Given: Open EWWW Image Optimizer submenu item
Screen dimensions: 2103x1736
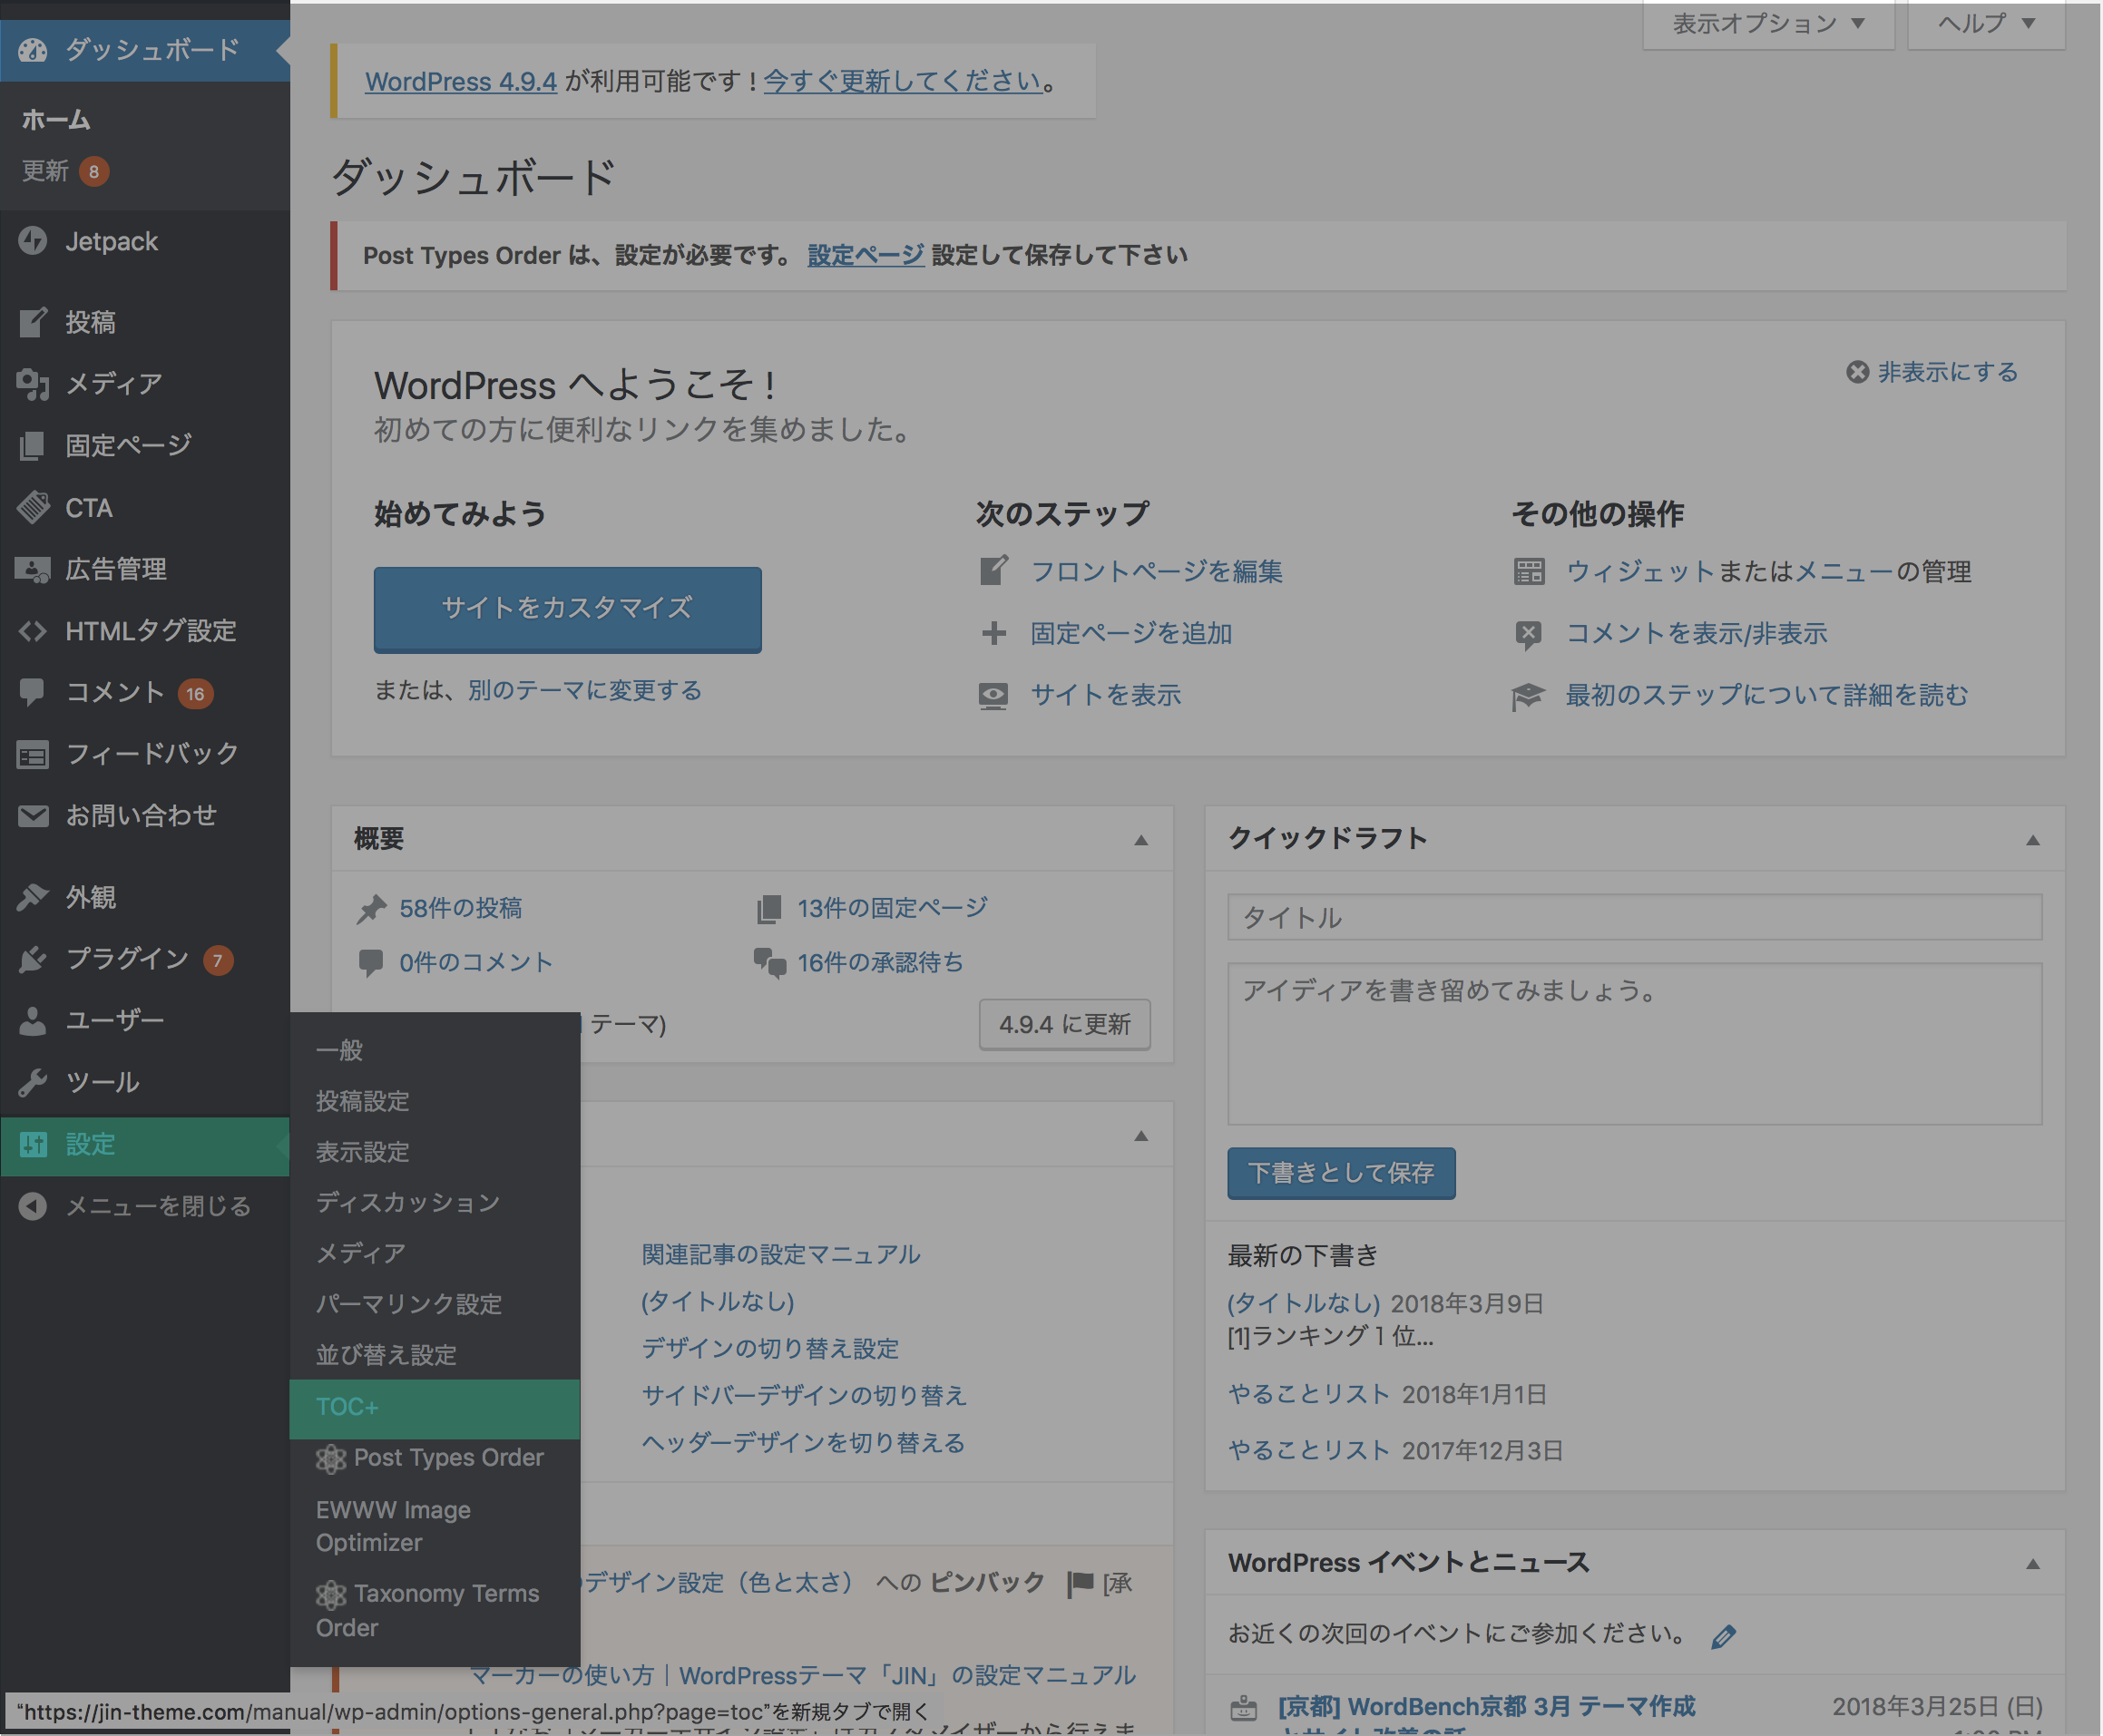Looking at the screenshot, I should pyautogui.click(x=434, y=1527).
